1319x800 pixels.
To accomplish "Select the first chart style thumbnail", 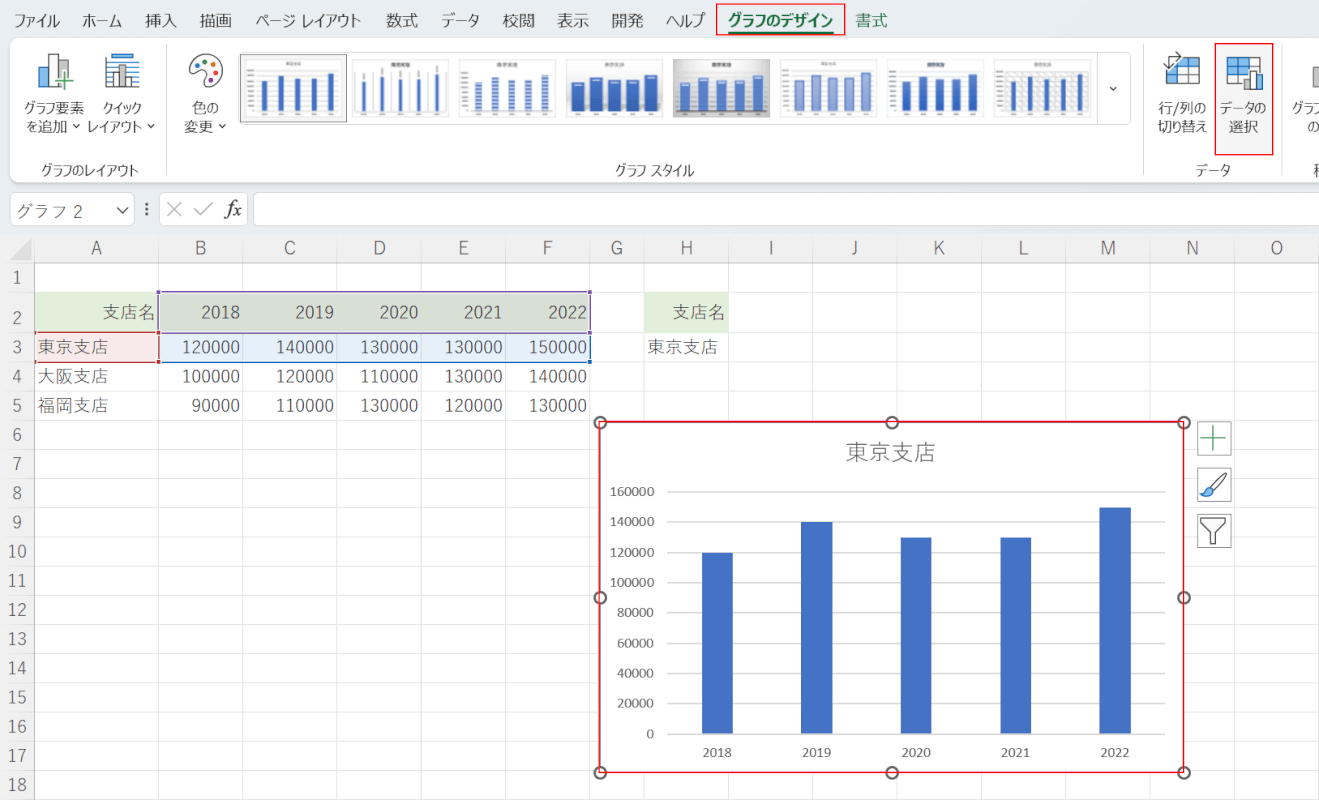I will click(293, 88).
